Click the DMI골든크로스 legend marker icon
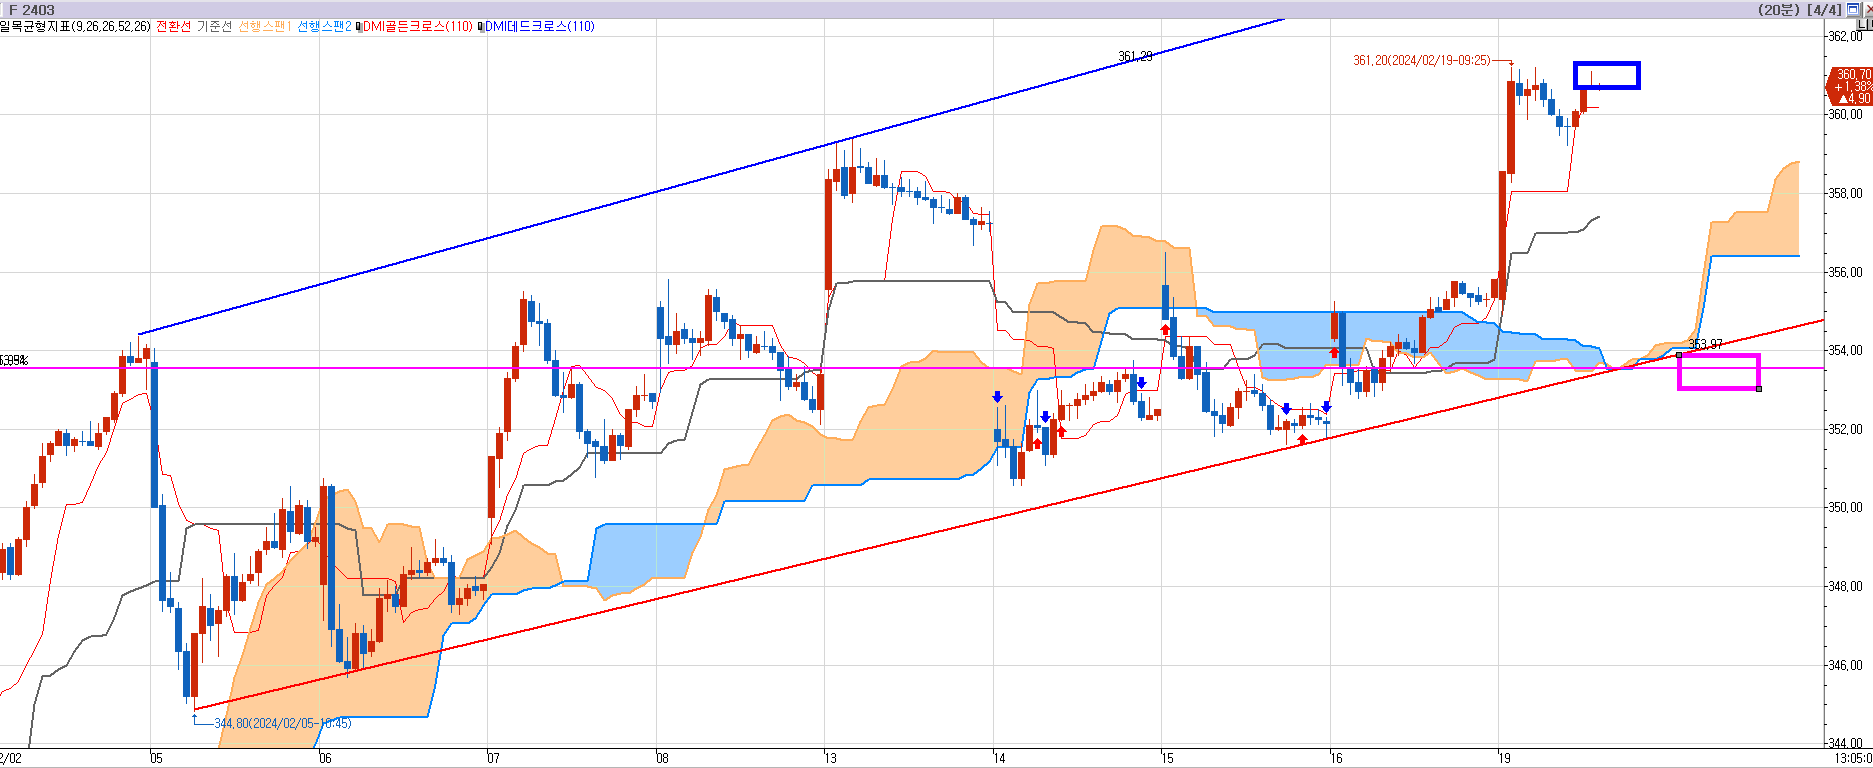 359,27
